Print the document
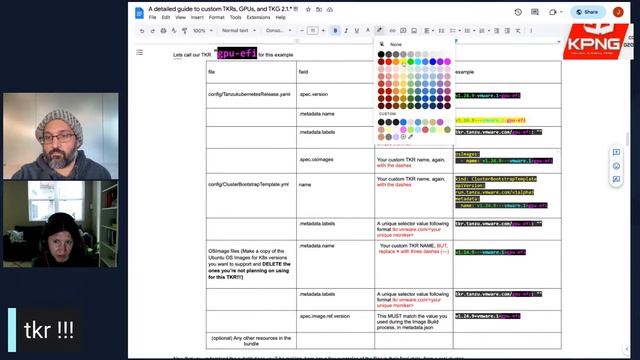The height and width of the screenshot is (360, 640). pyautogui.click(x=163, y=31)
